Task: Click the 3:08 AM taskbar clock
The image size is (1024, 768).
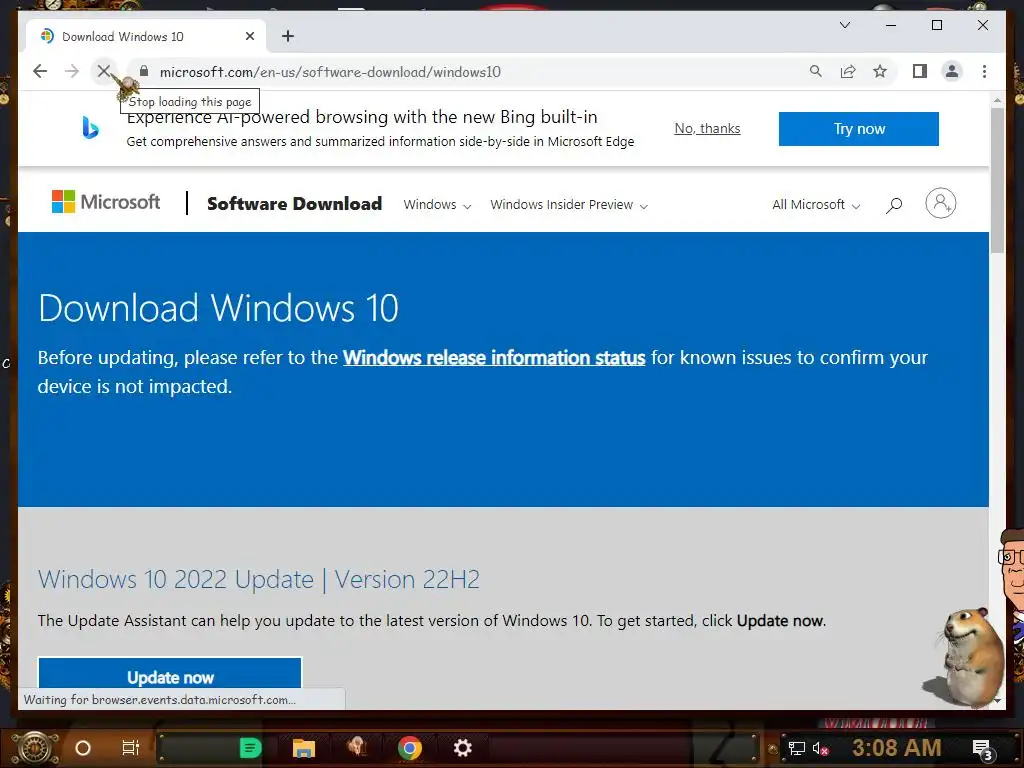Action: click(897, 747)
